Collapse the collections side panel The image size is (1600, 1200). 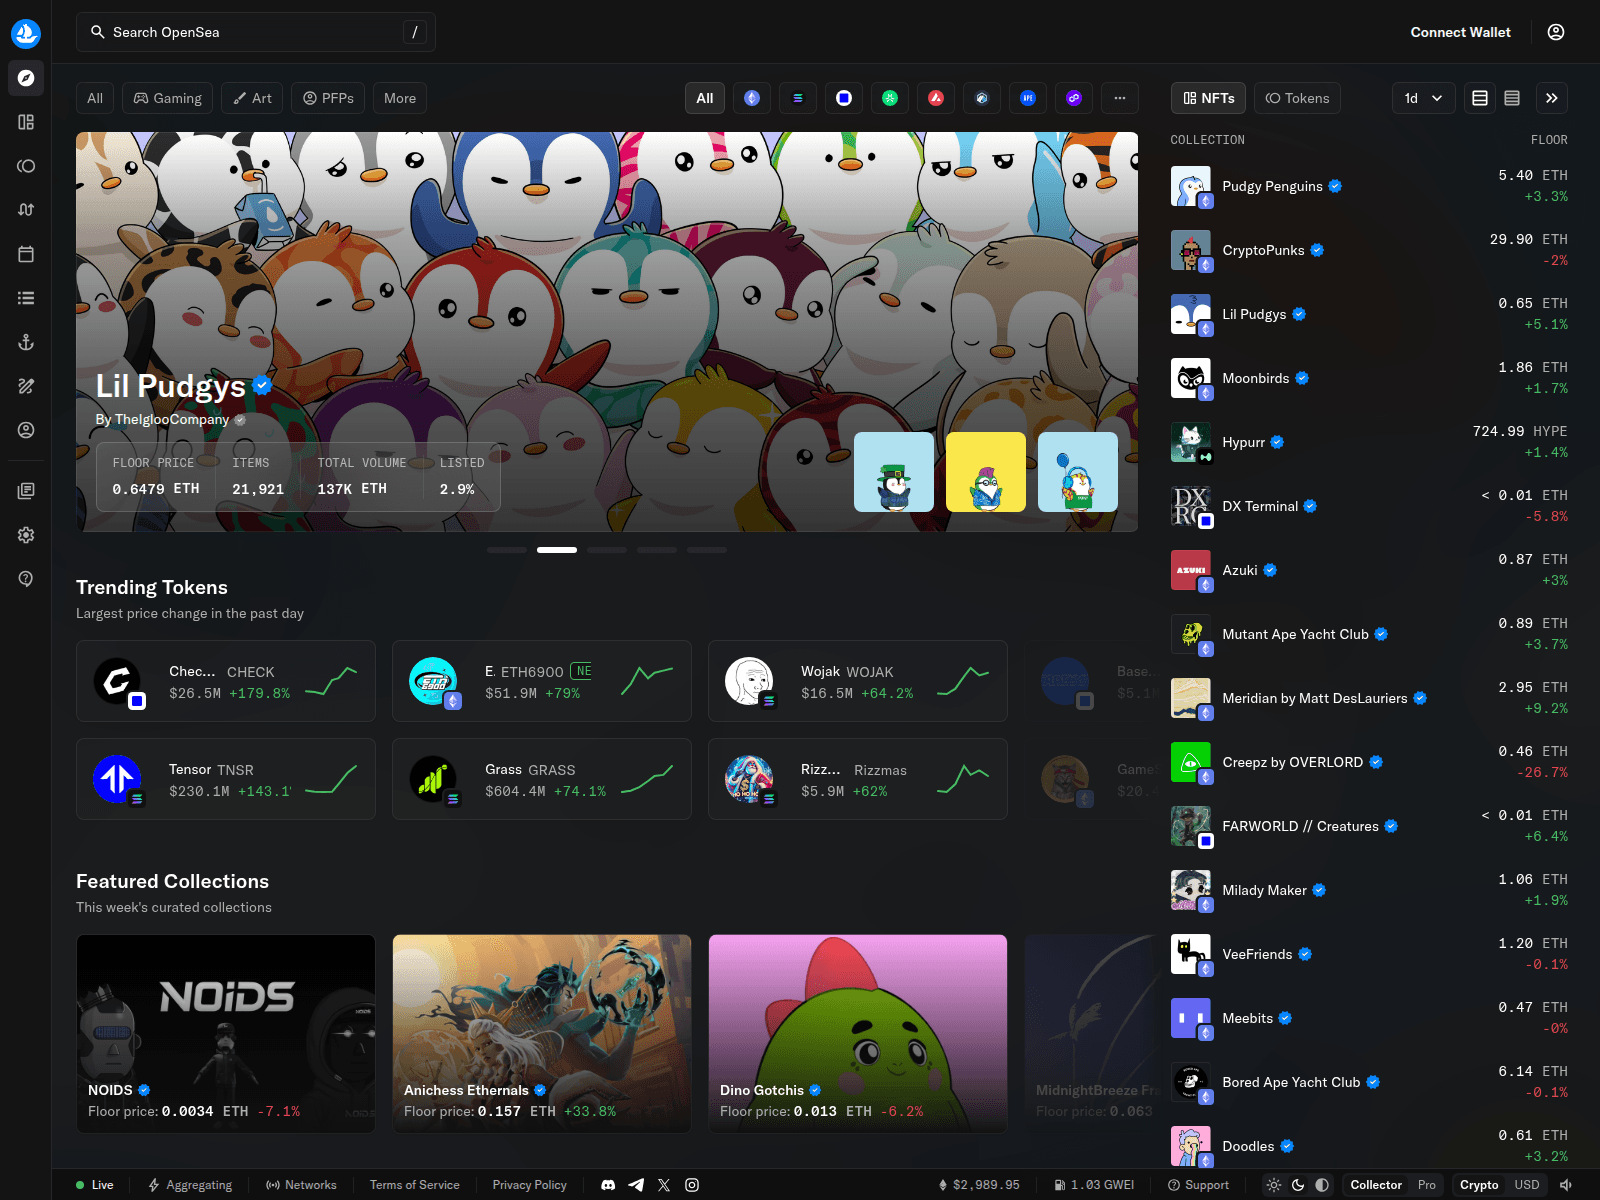pos(1552,98)
